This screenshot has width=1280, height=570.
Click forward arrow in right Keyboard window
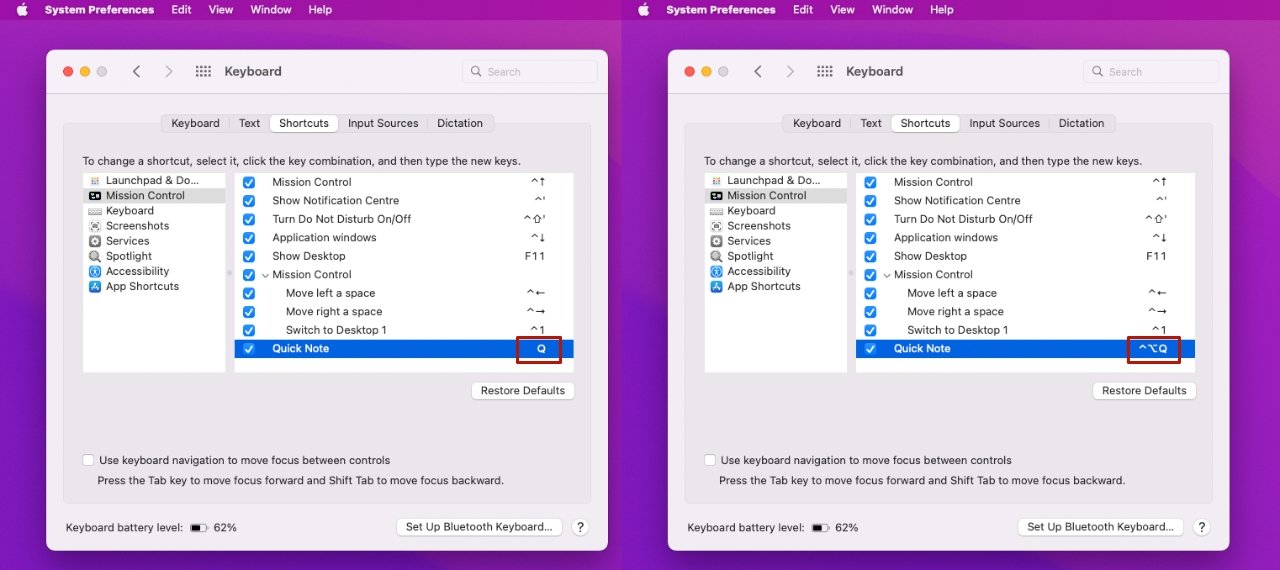tap(790, 71)
